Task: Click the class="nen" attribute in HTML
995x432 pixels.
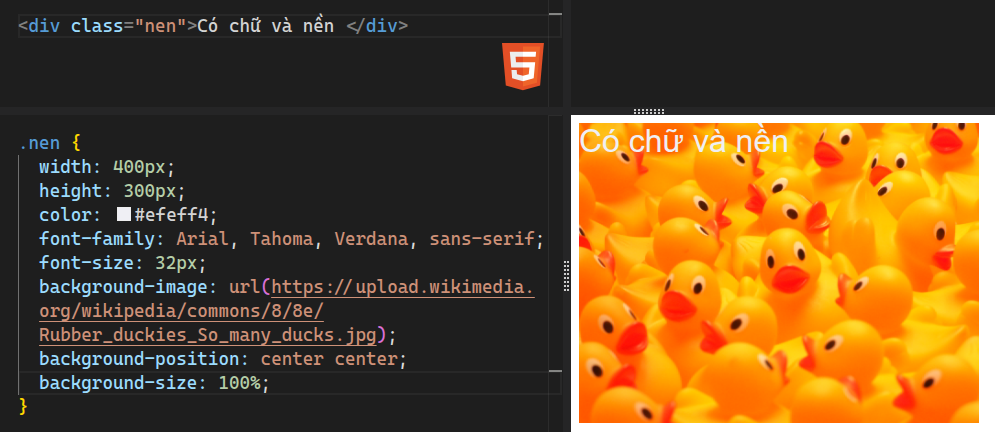Action: (x=129, y=25)
